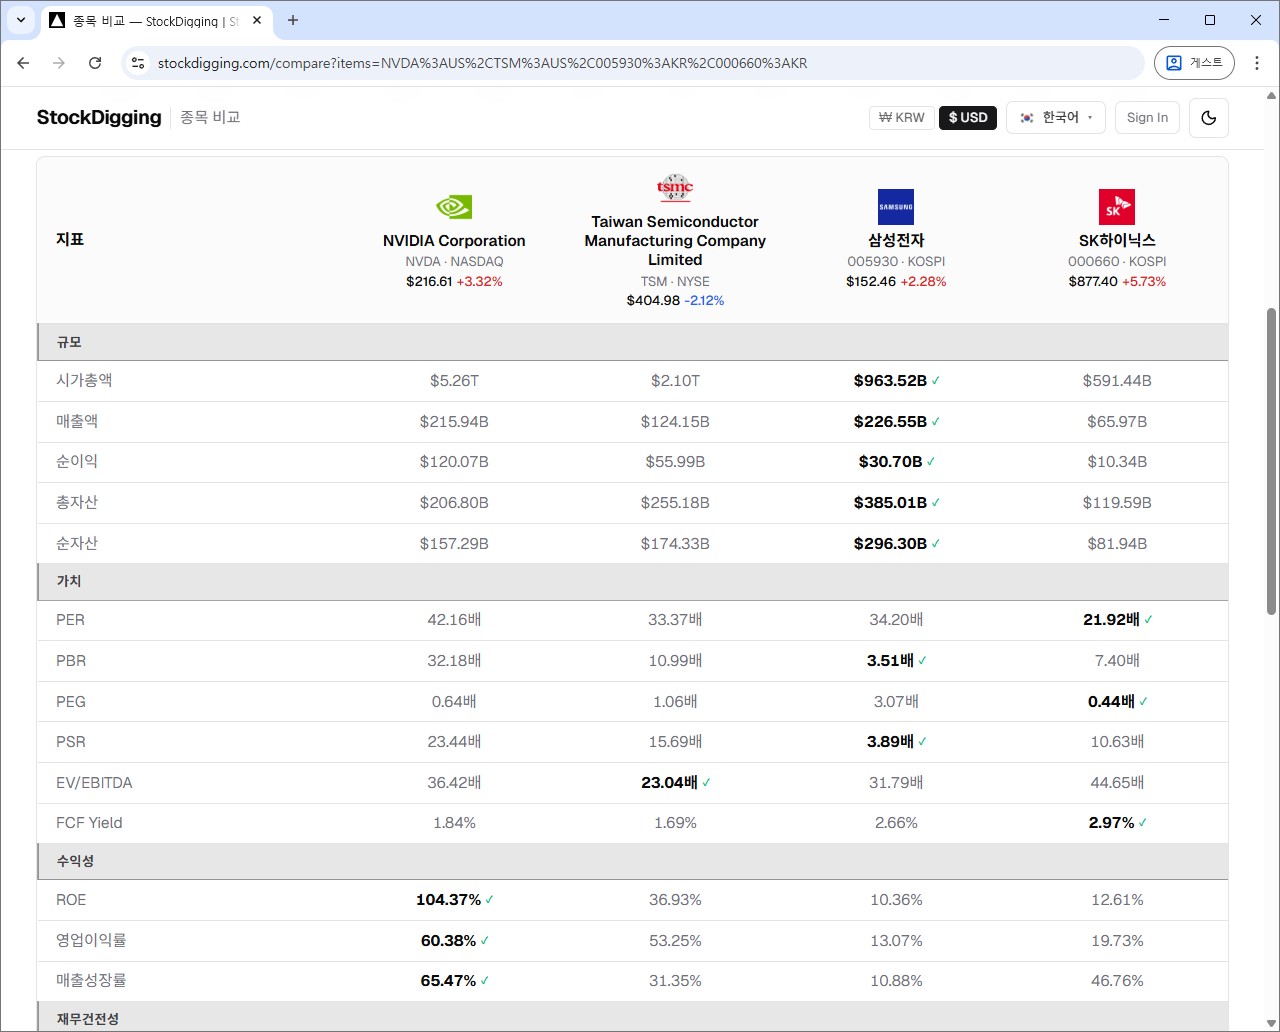Image resolution: width=1280 pixels, height=1032 pixels.
Task: Click SK hynix FCF Yield value 2.97%
Action: coord(1111,823)
